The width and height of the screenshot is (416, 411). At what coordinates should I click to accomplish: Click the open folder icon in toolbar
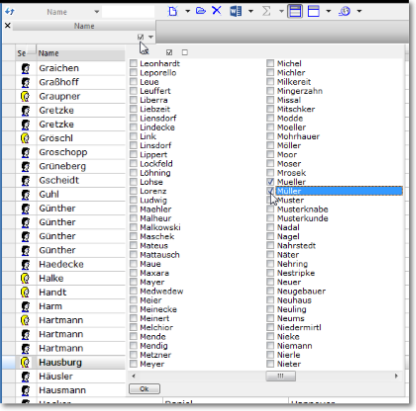coord(200,11)
